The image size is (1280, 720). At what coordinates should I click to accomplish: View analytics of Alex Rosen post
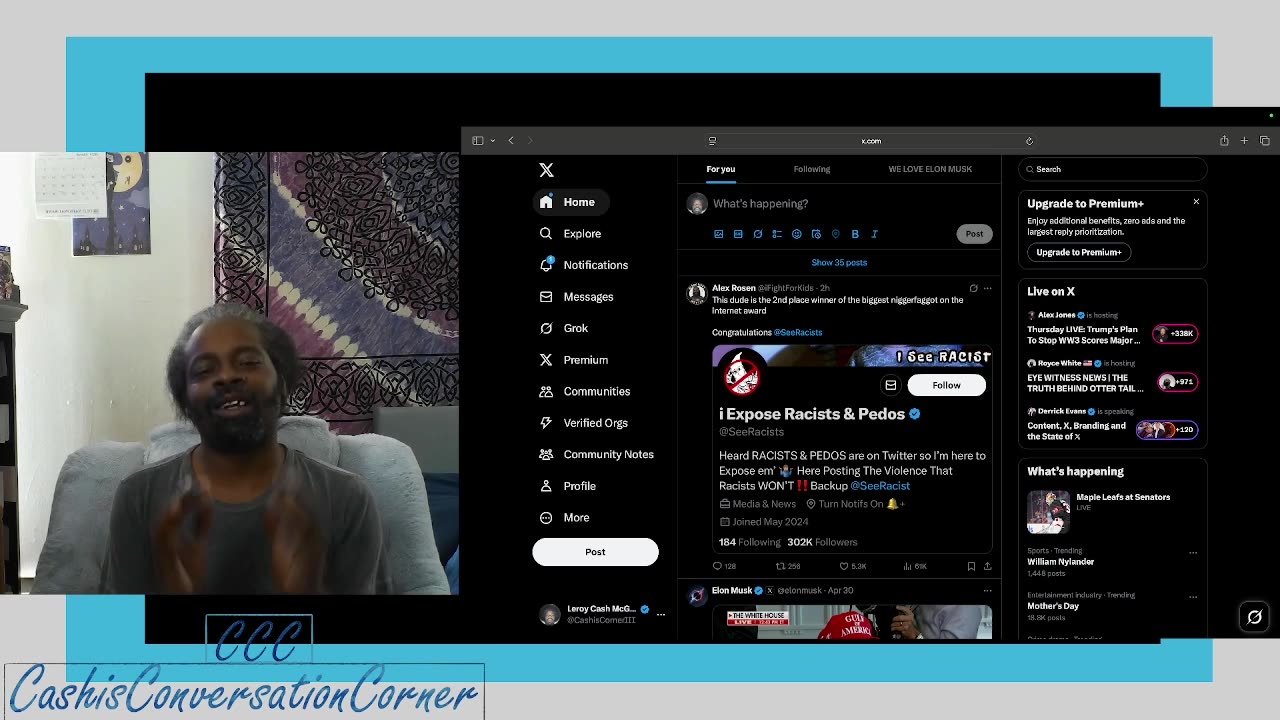coord(915,566)
